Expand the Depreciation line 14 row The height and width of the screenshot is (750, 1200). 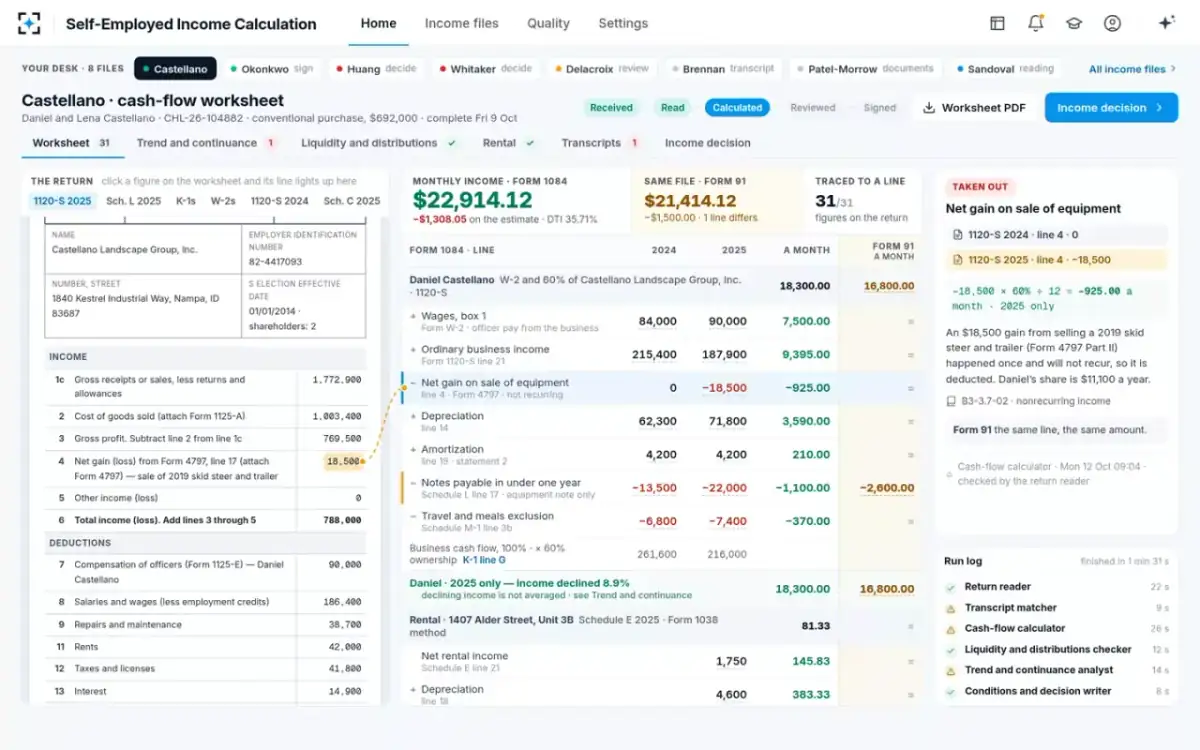click(x=414, y=416)
